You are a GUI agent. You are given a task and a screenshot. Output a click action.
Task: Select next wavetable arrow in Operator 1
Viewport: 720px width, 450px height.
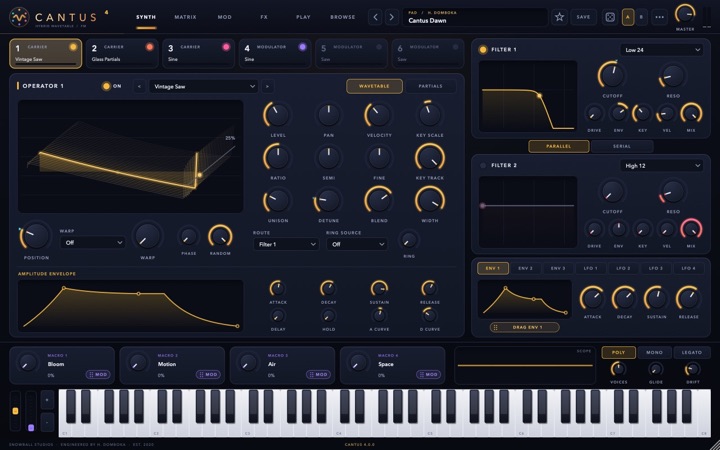[x=267, y=86]
